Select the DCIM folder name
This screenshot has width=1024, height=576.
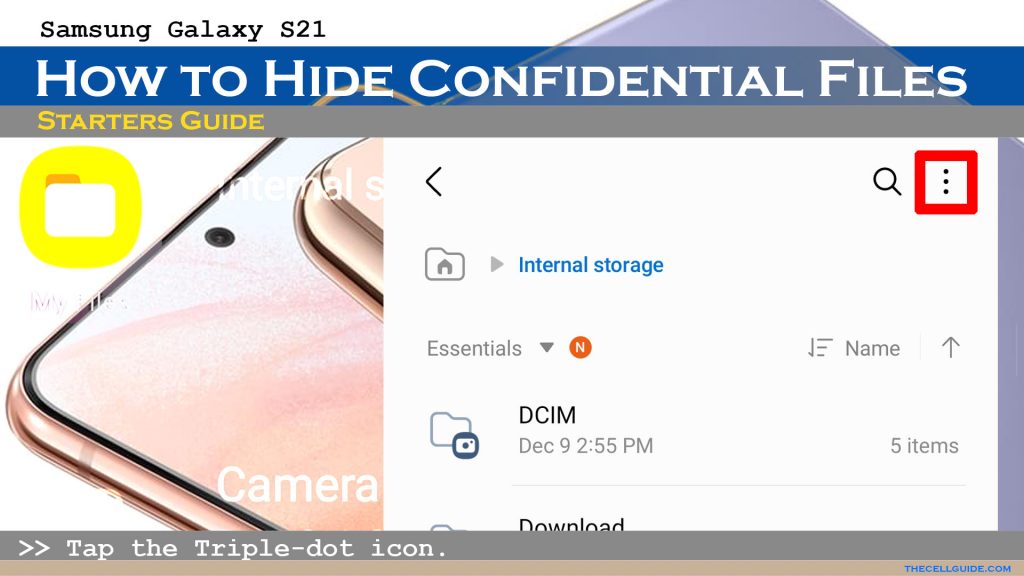[x=547, y=415]
